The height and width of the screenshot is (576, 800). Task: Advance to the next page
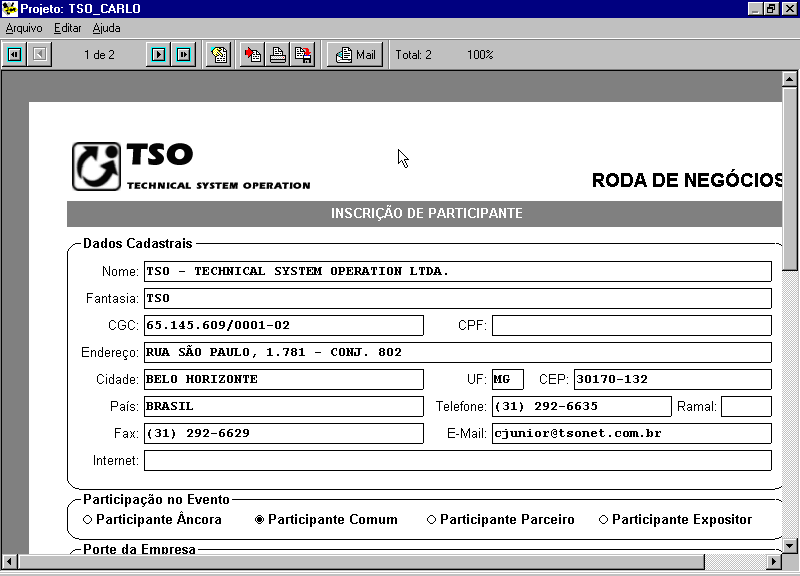[x=158, y=54]
